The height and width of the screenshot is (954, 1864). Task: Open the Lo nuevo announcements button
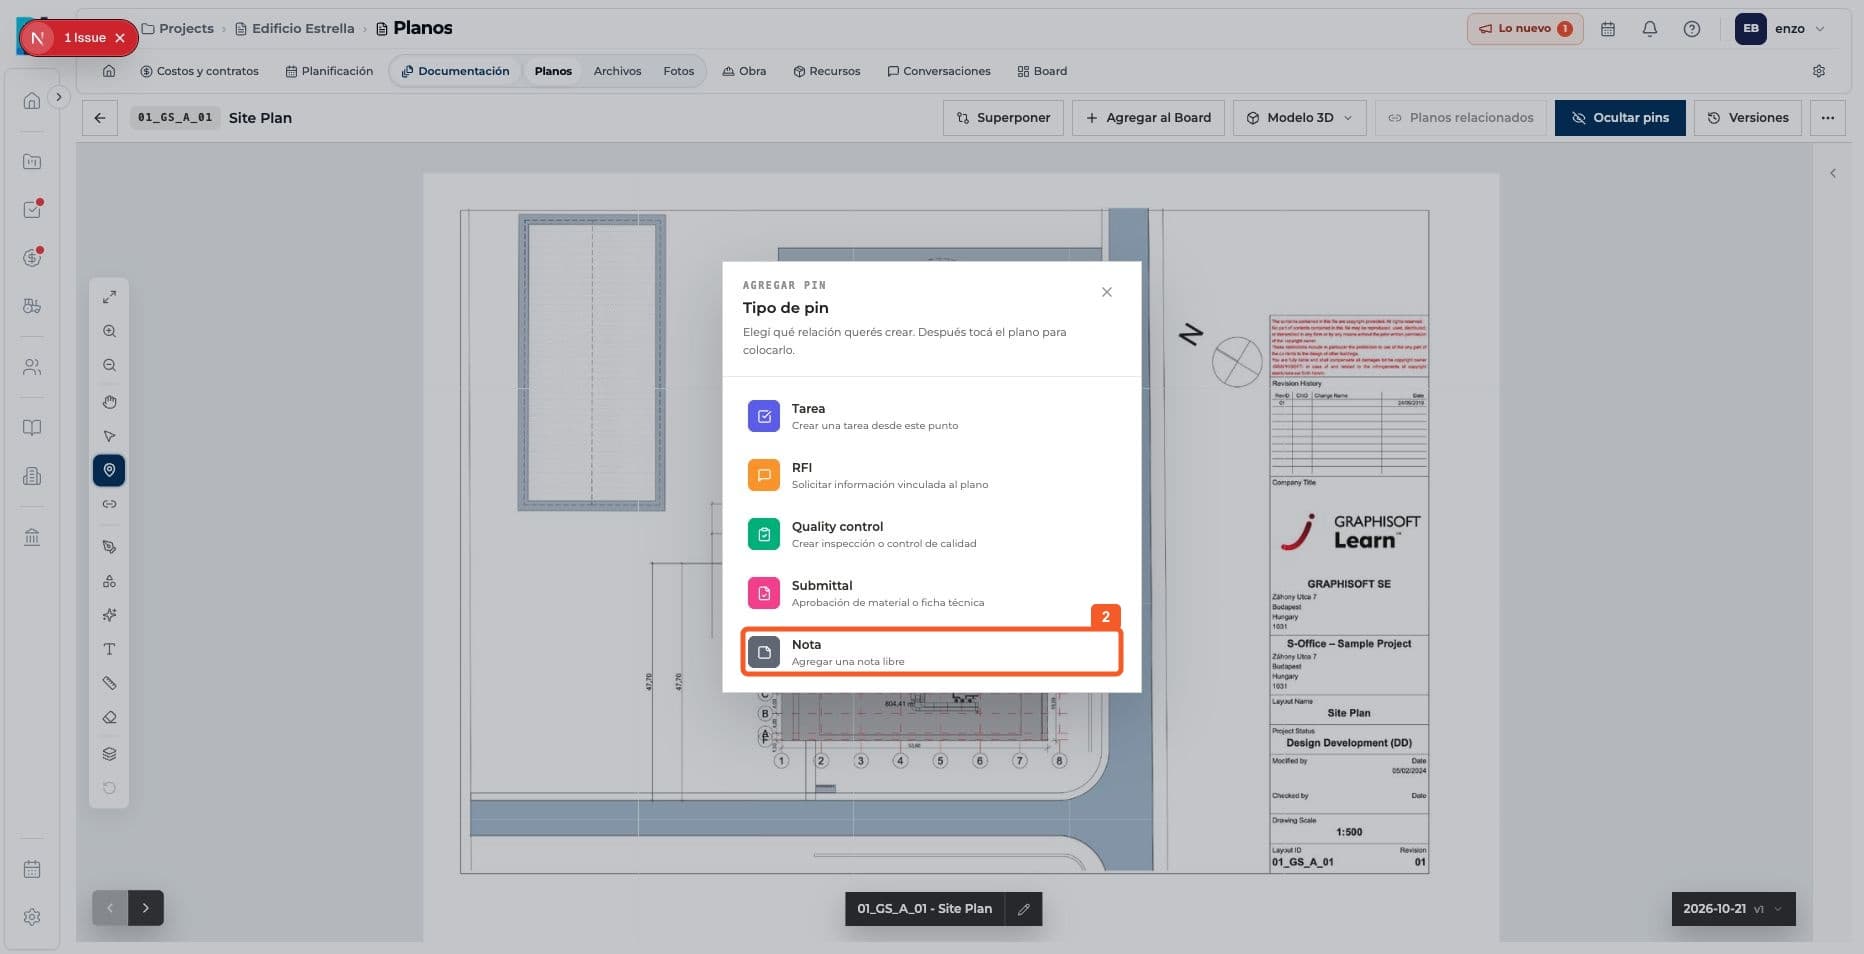pyautogui.click(x=1525, y=29)
